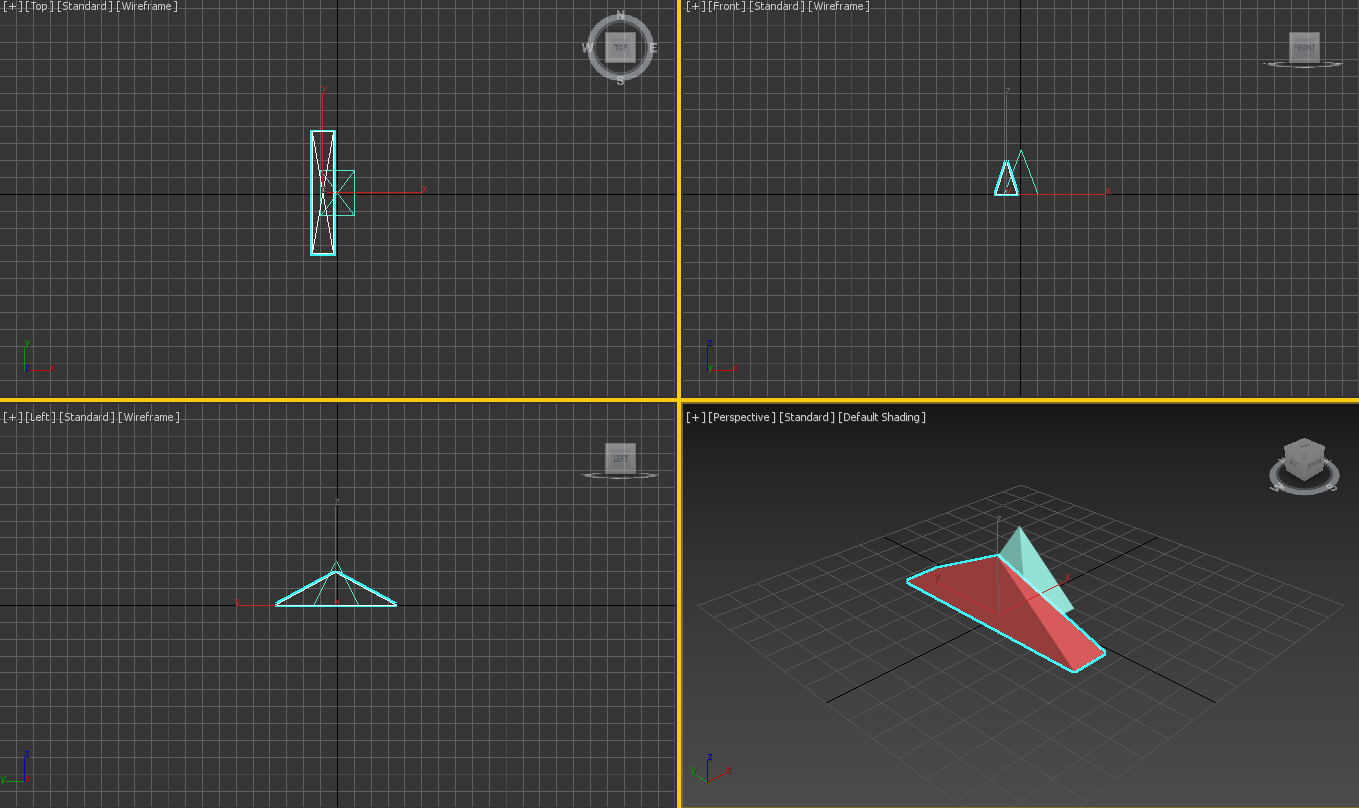Open the [Wireframe] shading menu in Left viewport
The width and height of the screenshot is (1359, 808).
point(149,417)
